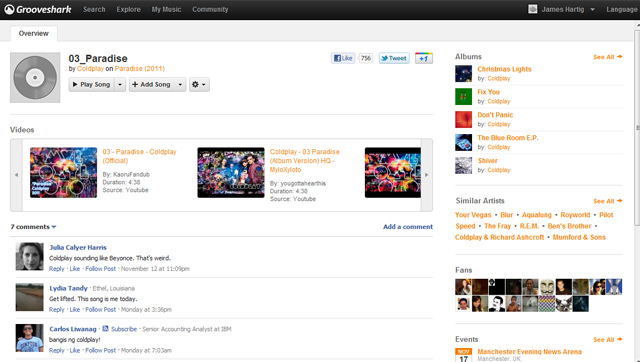This screenshot has width=640, height=362.
Task: Open '03 - Paradise - Coldplay (Official)' link
Action: 139,156
